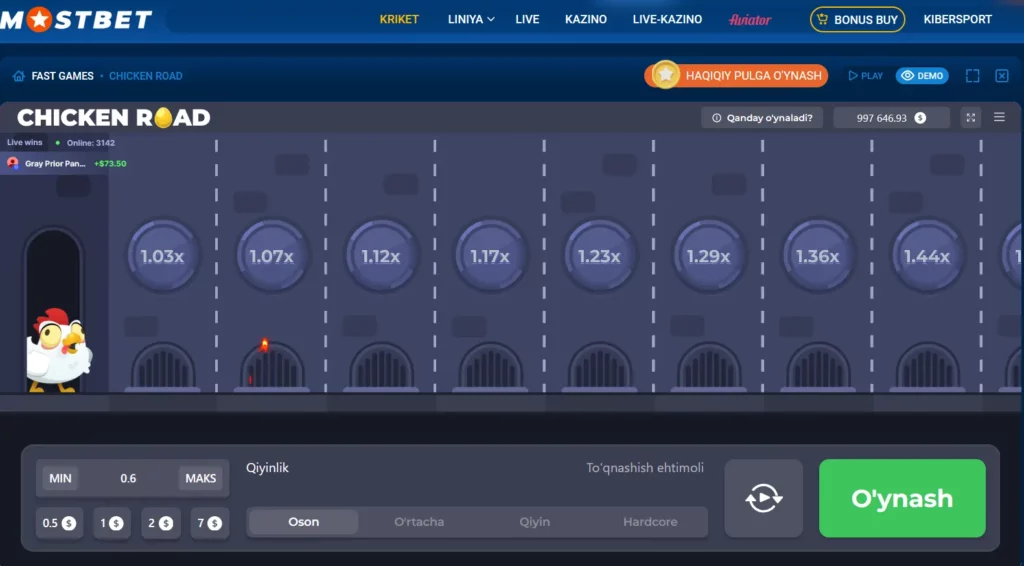Select the Hardcore difficulty
Screen dimensions: 1024x566
pos(650,522)
